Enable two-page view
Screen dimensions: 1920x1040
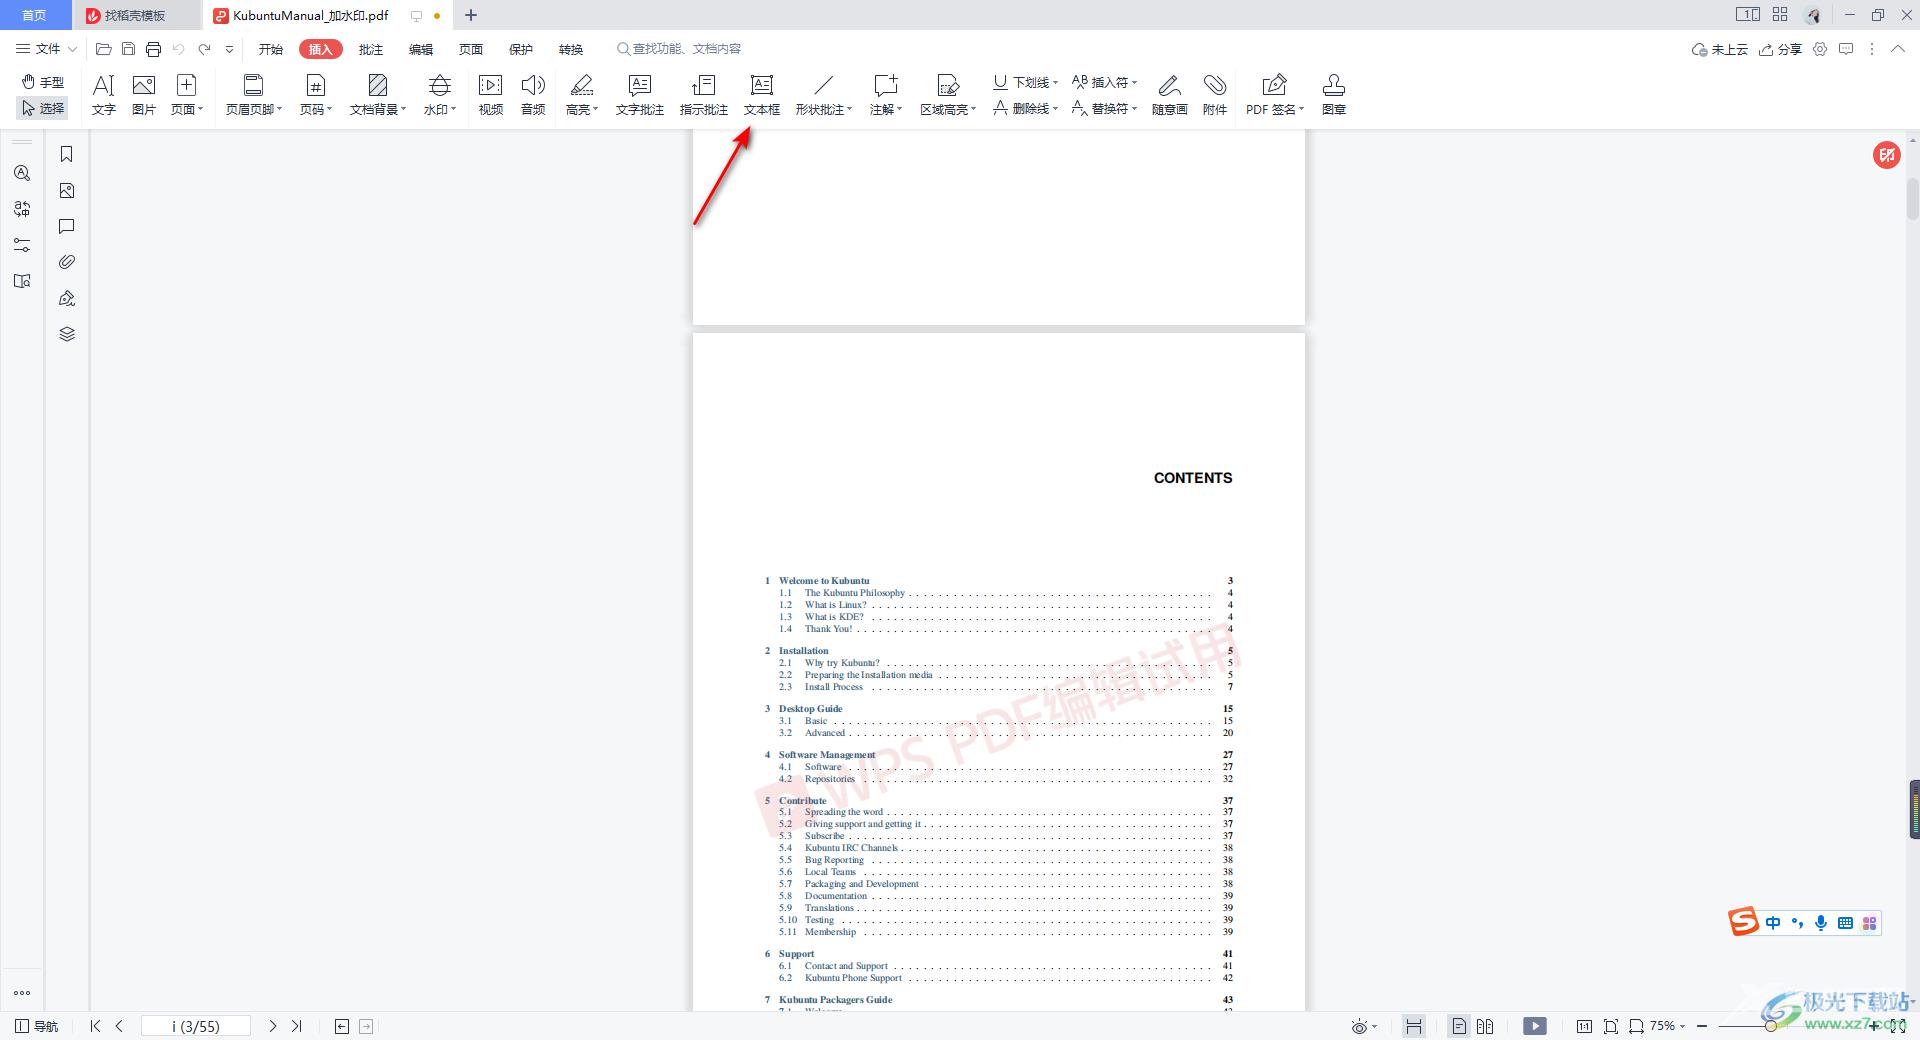tap(1485, 1026)
